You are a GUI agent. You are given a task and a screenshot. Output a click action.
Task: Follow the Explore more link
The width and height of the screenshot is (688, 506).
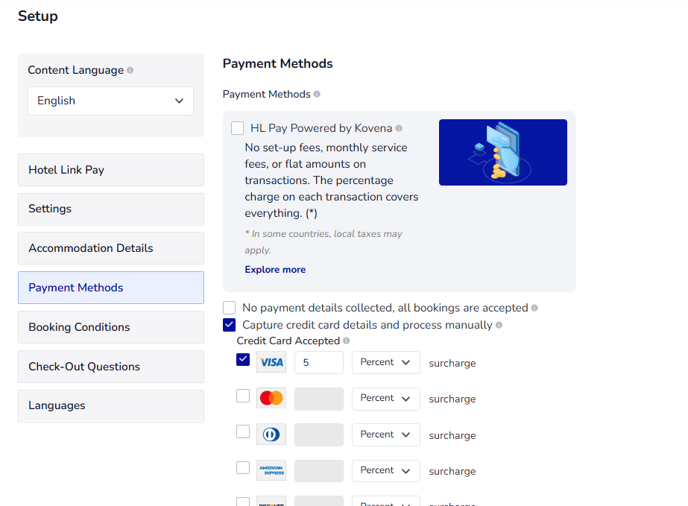pyautogui.click(x=275, y=269)
